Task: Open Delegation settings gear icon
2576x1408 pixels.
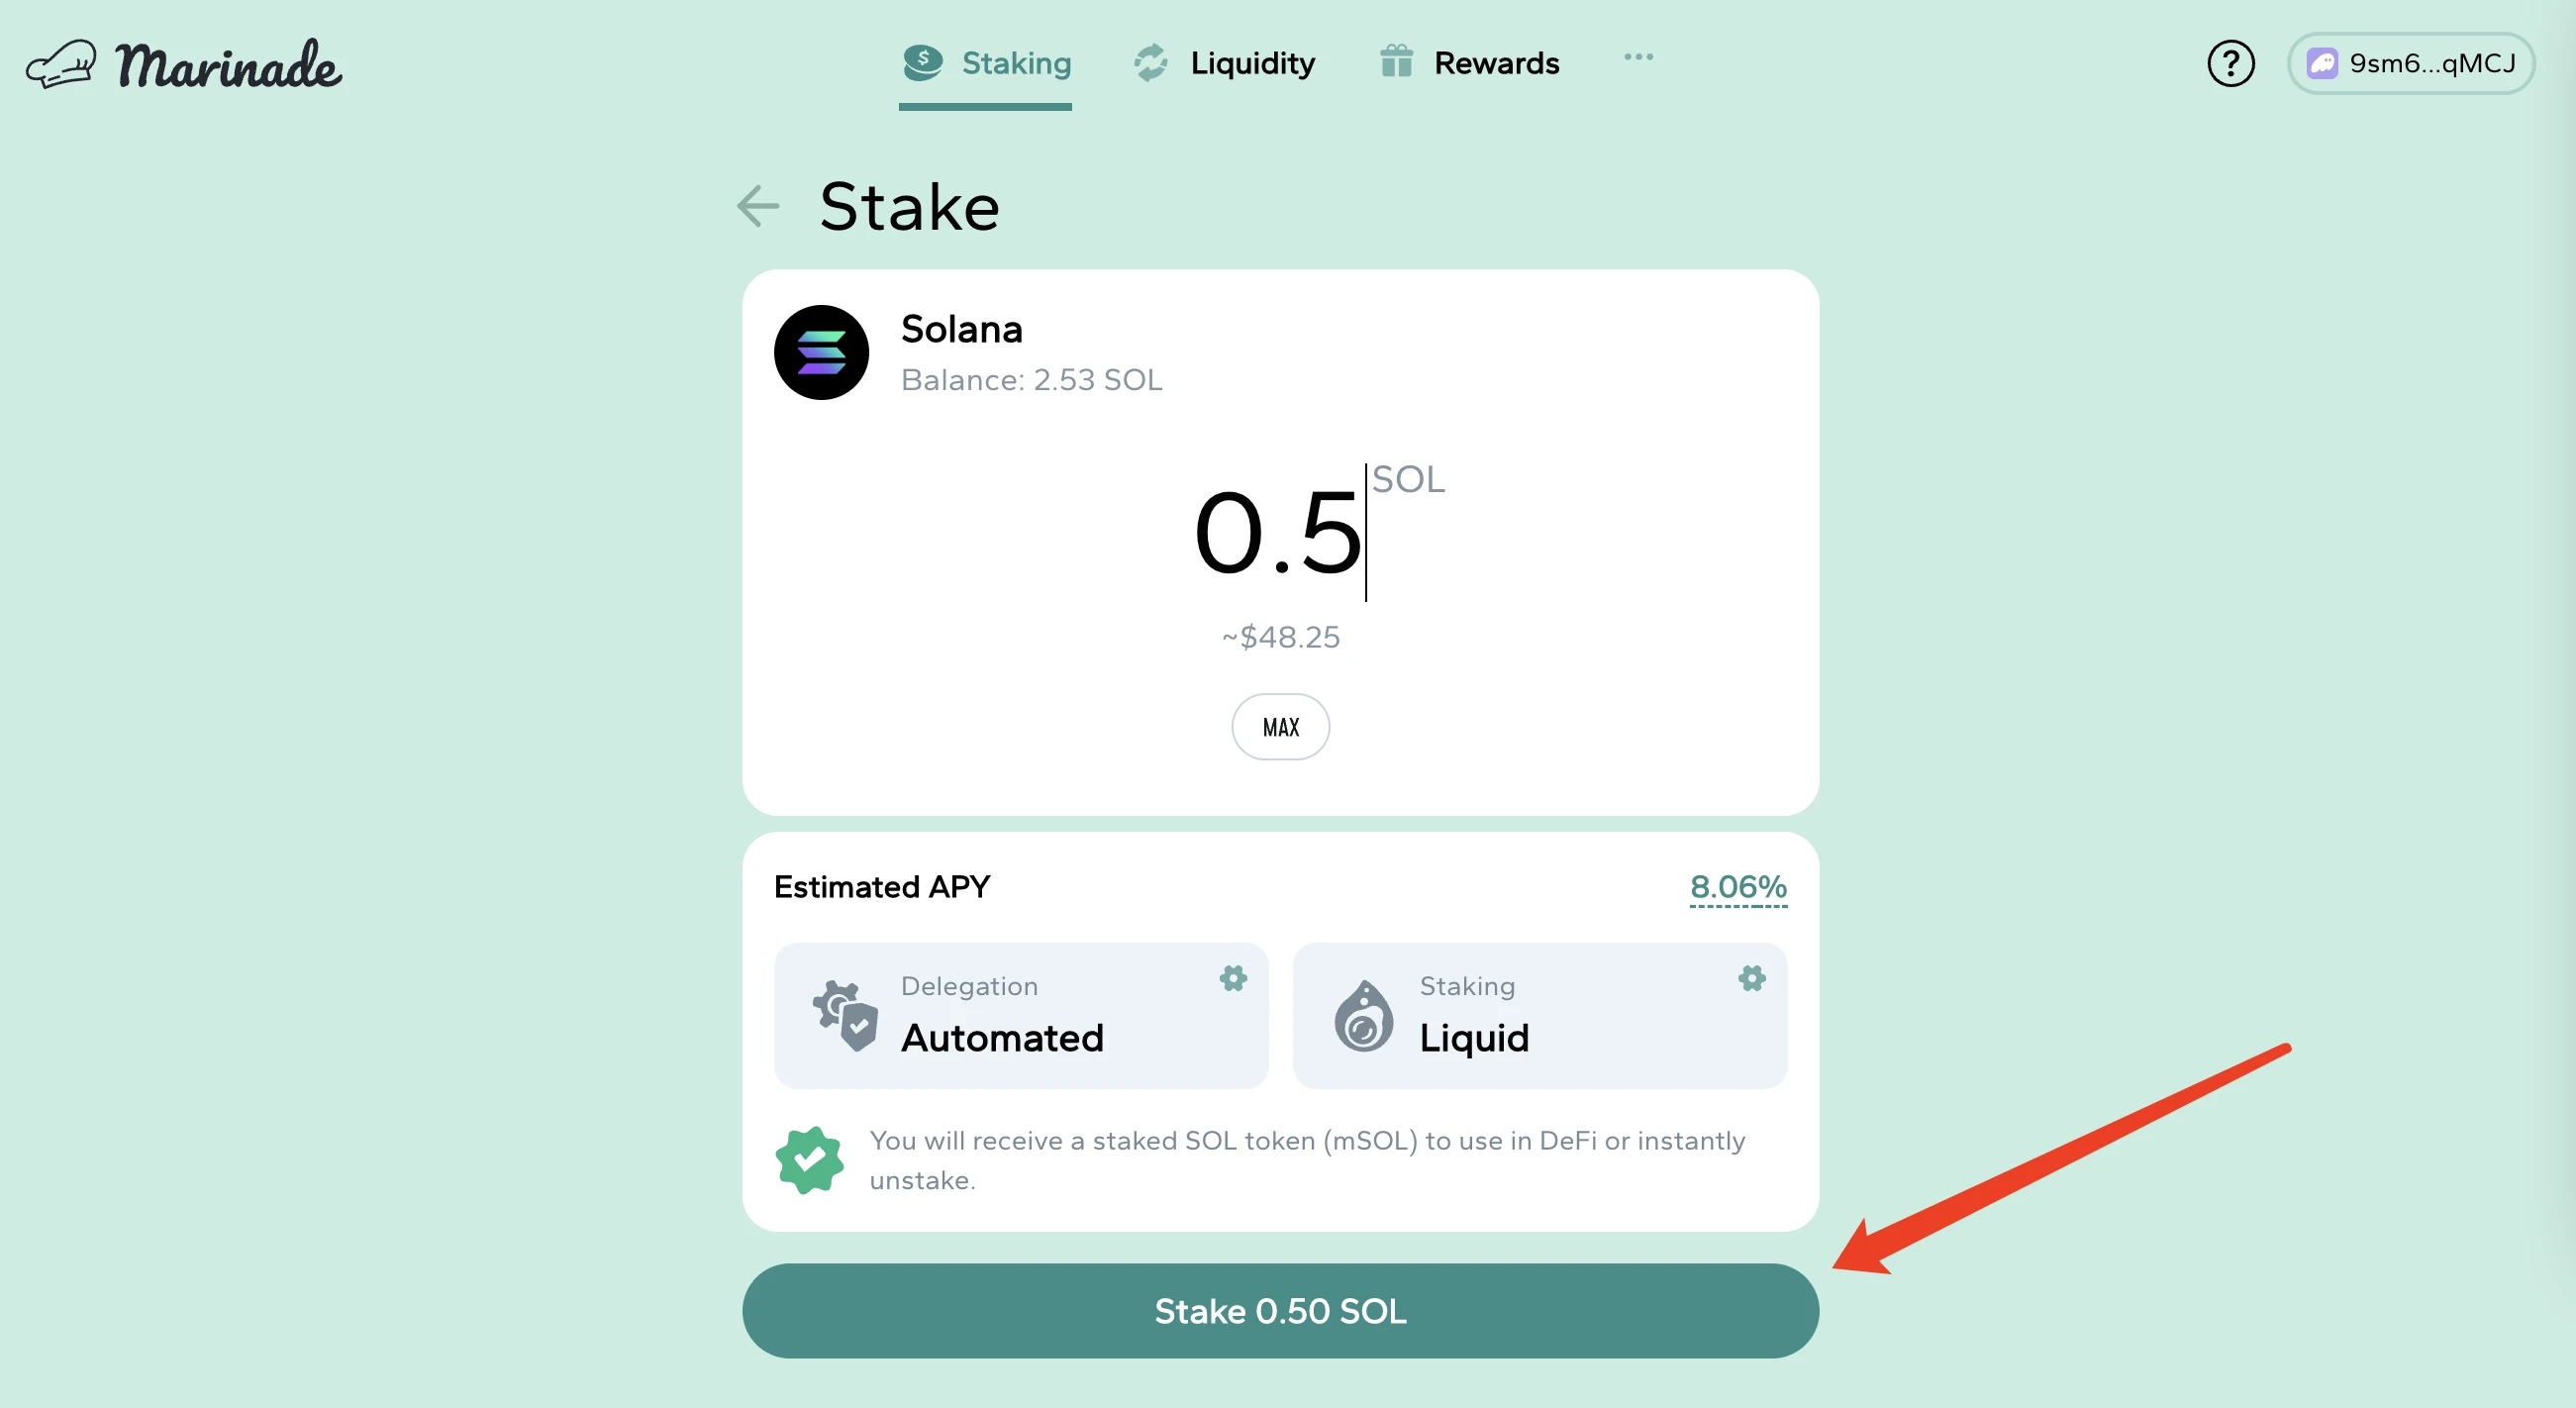Action: point(1233,978)
